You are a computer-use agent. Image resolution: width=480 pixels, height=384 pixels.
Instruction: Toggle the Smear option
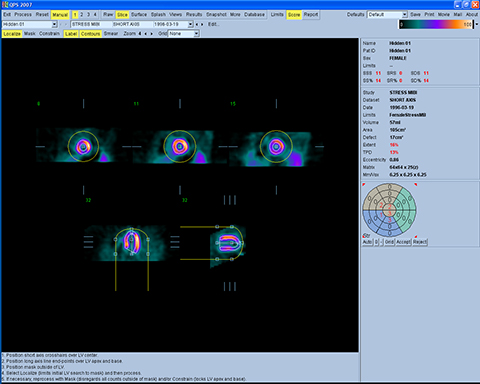tap(111, 34)
